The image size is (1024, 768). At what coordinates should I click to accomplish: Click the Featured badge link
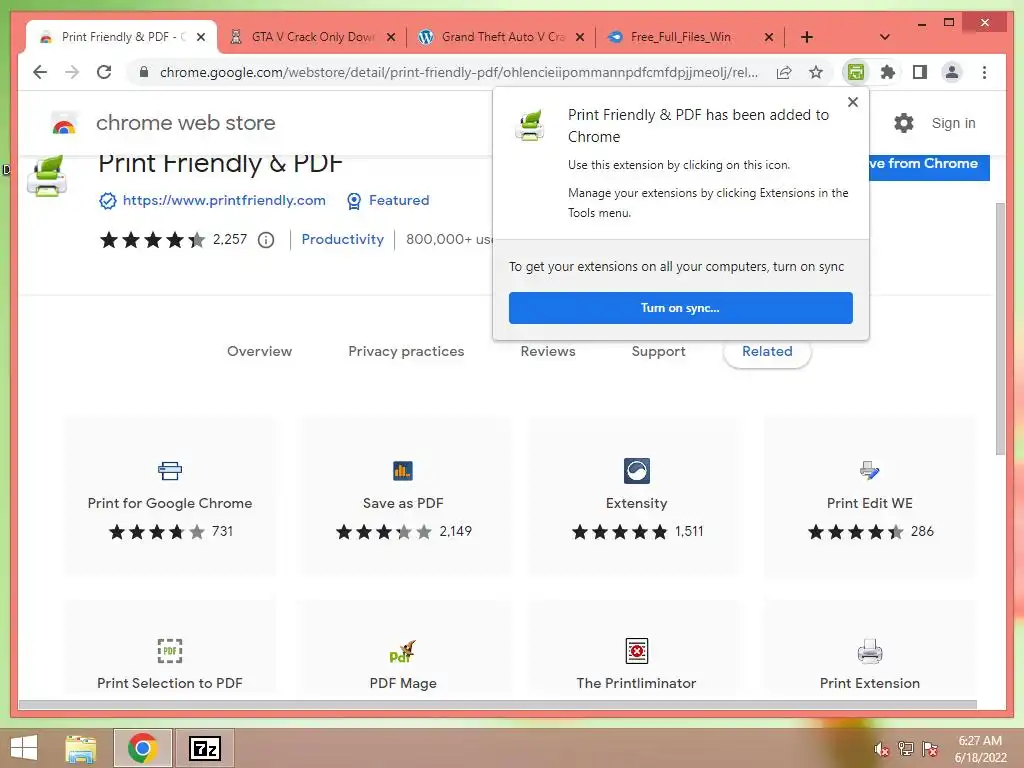388,200
